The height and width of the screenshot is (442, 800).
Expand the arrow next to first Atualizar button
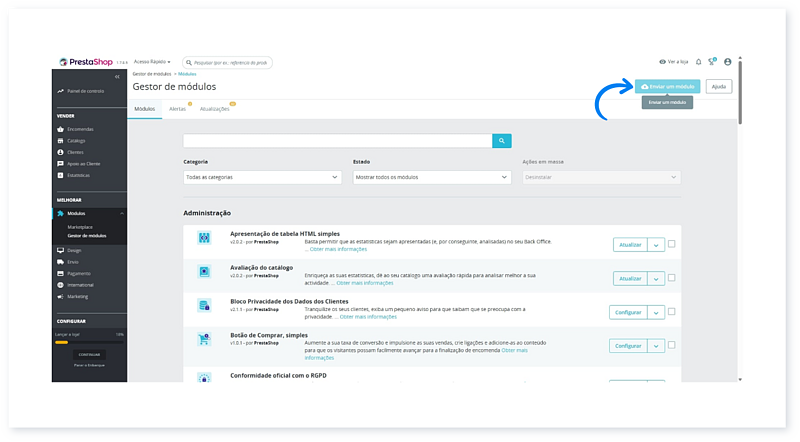click(656, 244)
